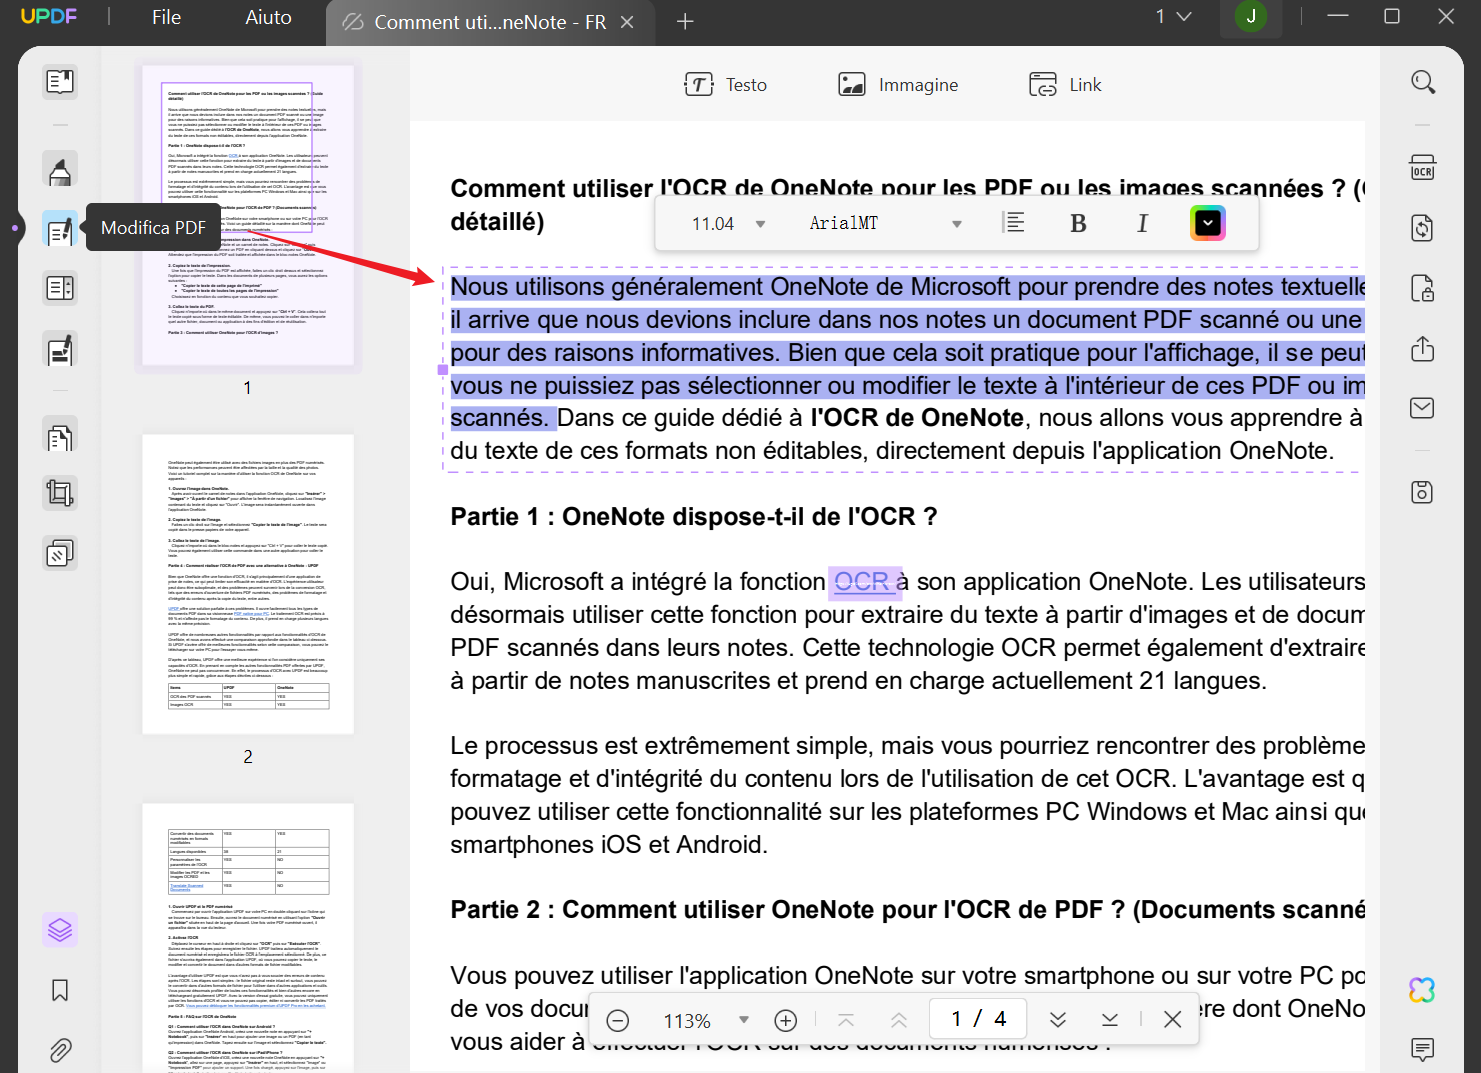Send the file by email icon
Screen dimensions: 1481x1073
point(1422,408)
